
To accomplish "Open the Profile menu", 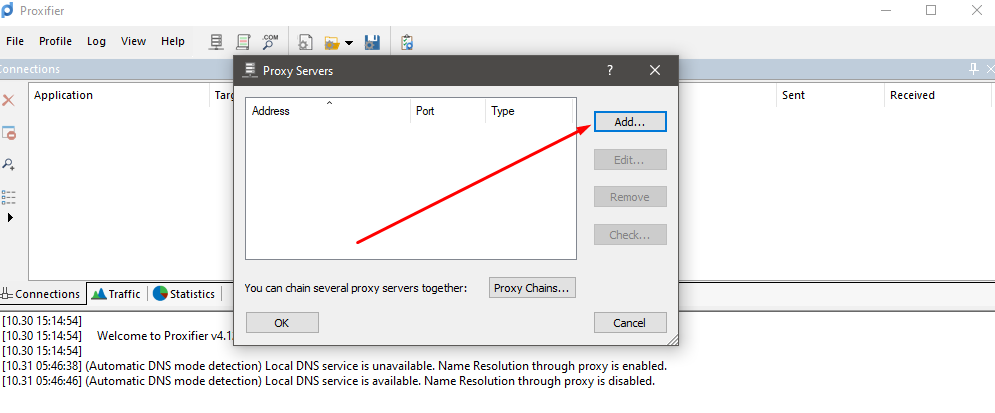I will [55, 41].
